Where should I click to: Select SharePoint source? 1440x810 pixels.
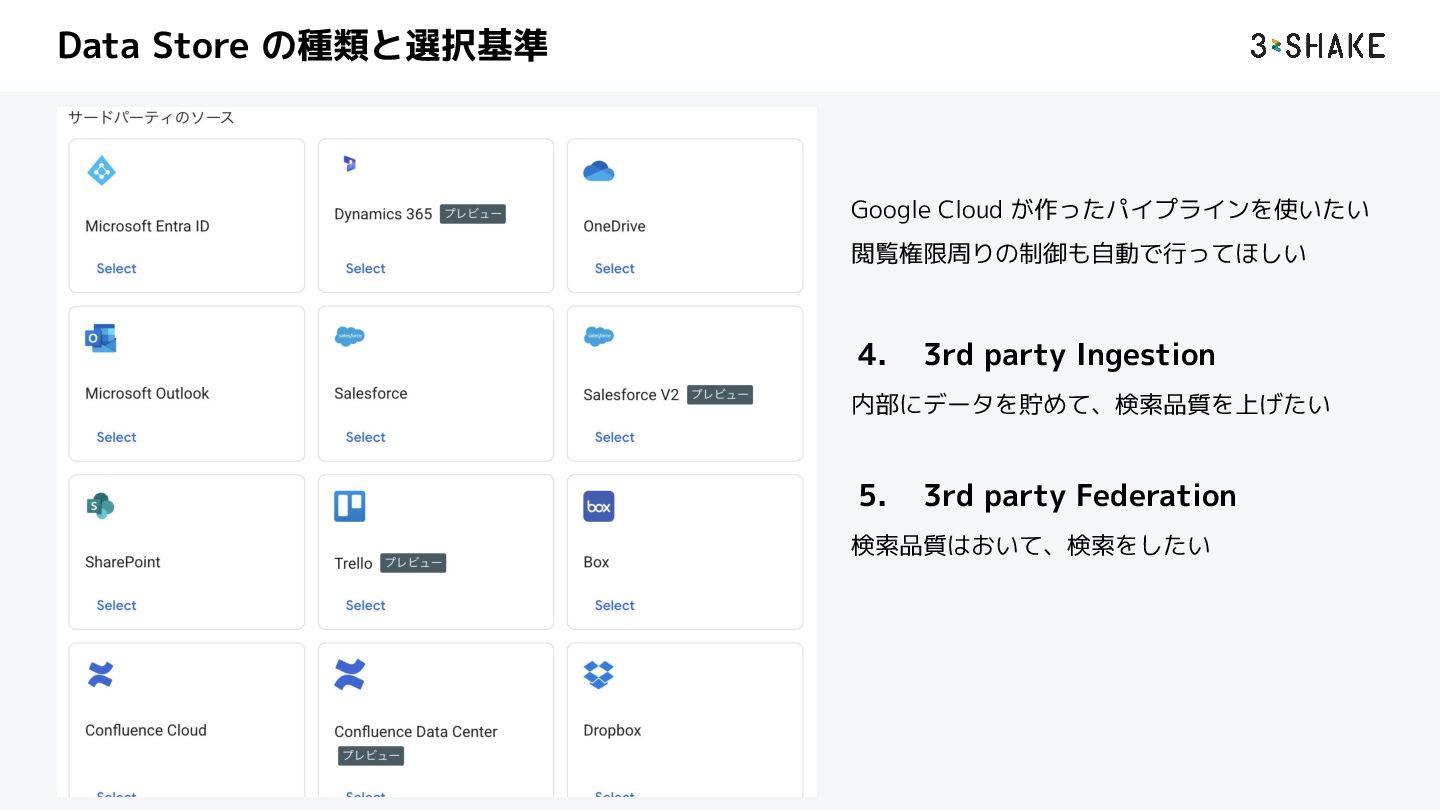tap(116, 605)
